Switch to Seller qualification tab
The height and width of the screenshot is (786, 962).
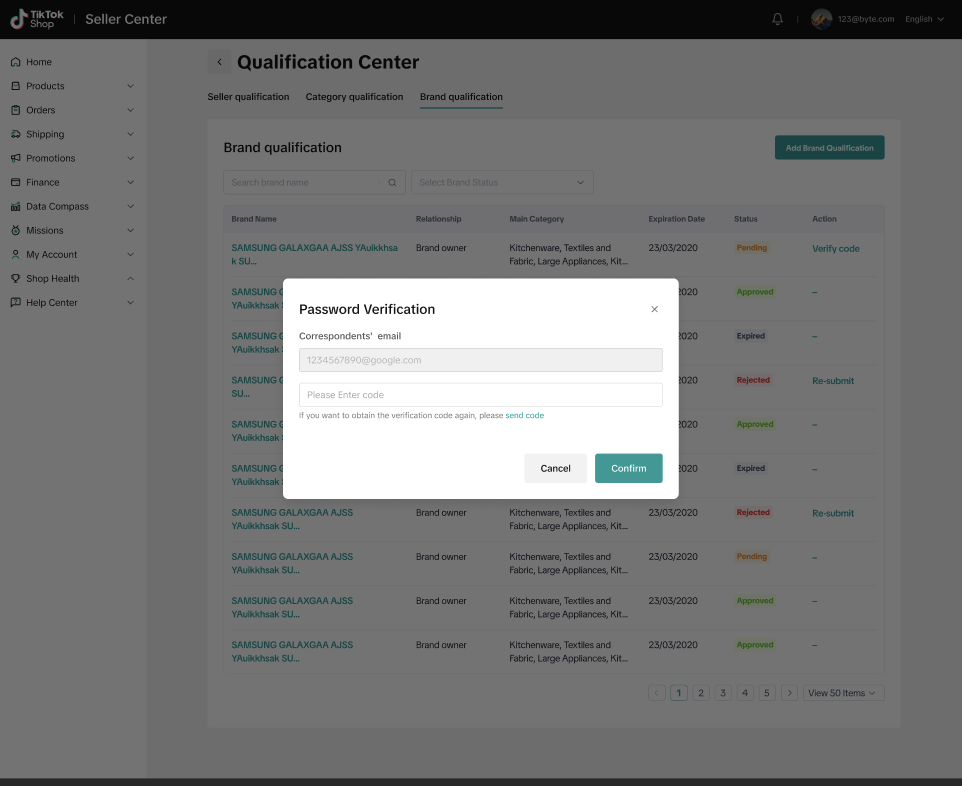click(248, 97)
